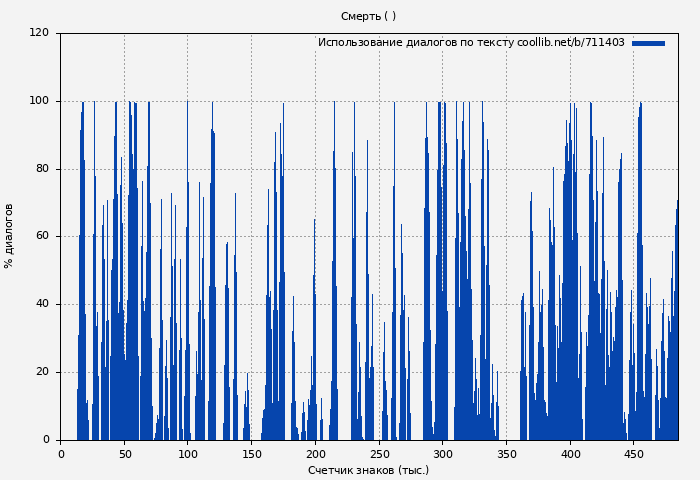The image size is (700, 480).
Task: Click the chart title "Смерть ( )"
Action: pos(368,16)
